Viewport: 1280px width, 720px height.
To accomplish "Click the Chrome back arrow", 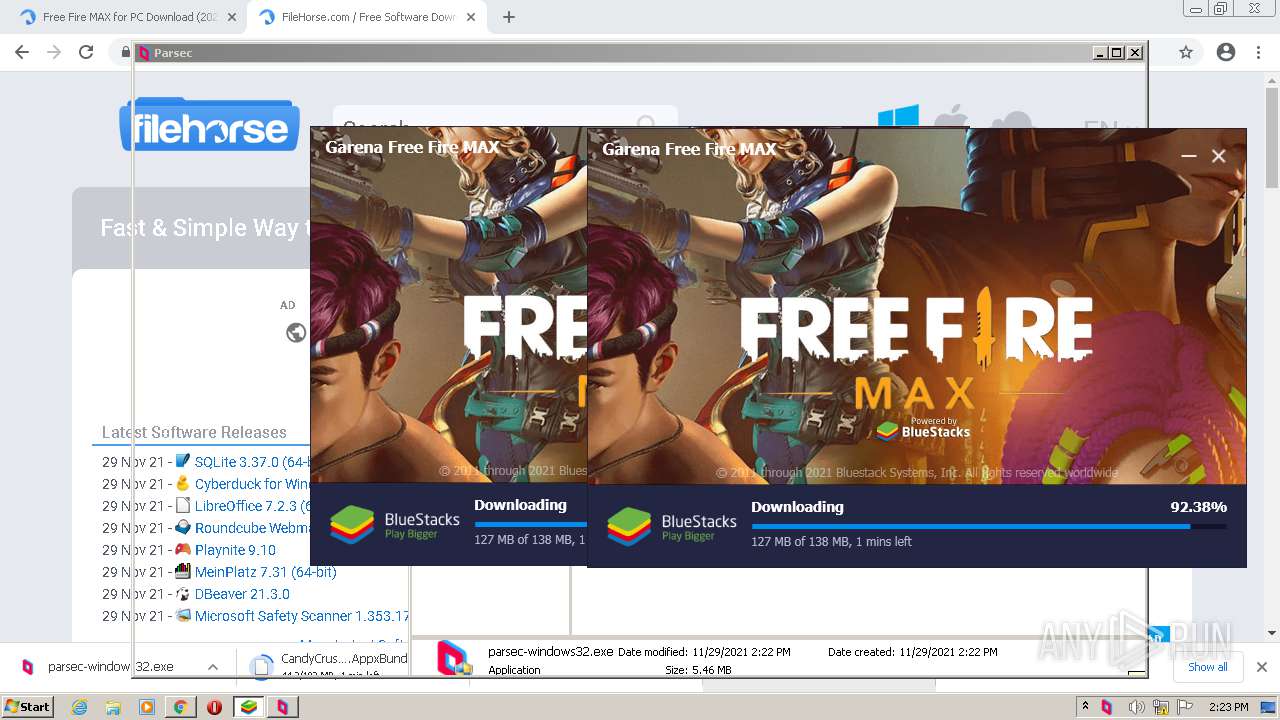I will pos(22,52).
